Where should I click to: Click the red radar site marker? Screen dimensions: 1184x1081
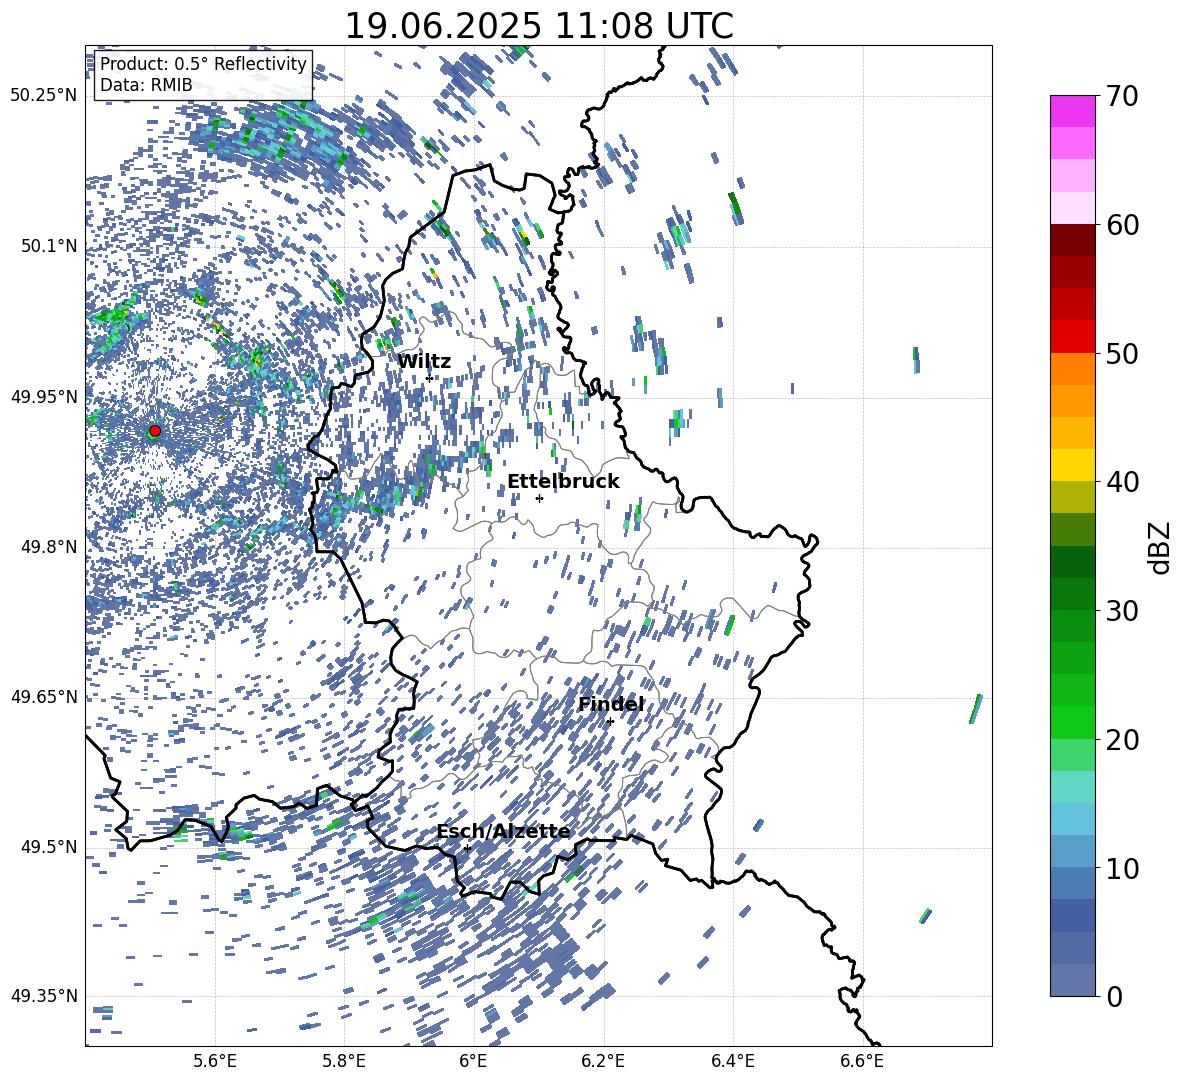pyautogui.click(x=155, y=430)
